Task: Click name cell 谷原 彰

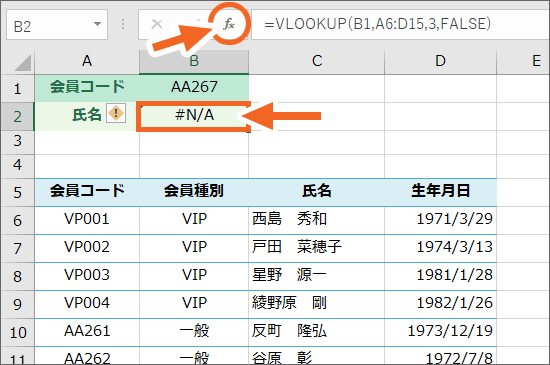Action: point(317,356)
